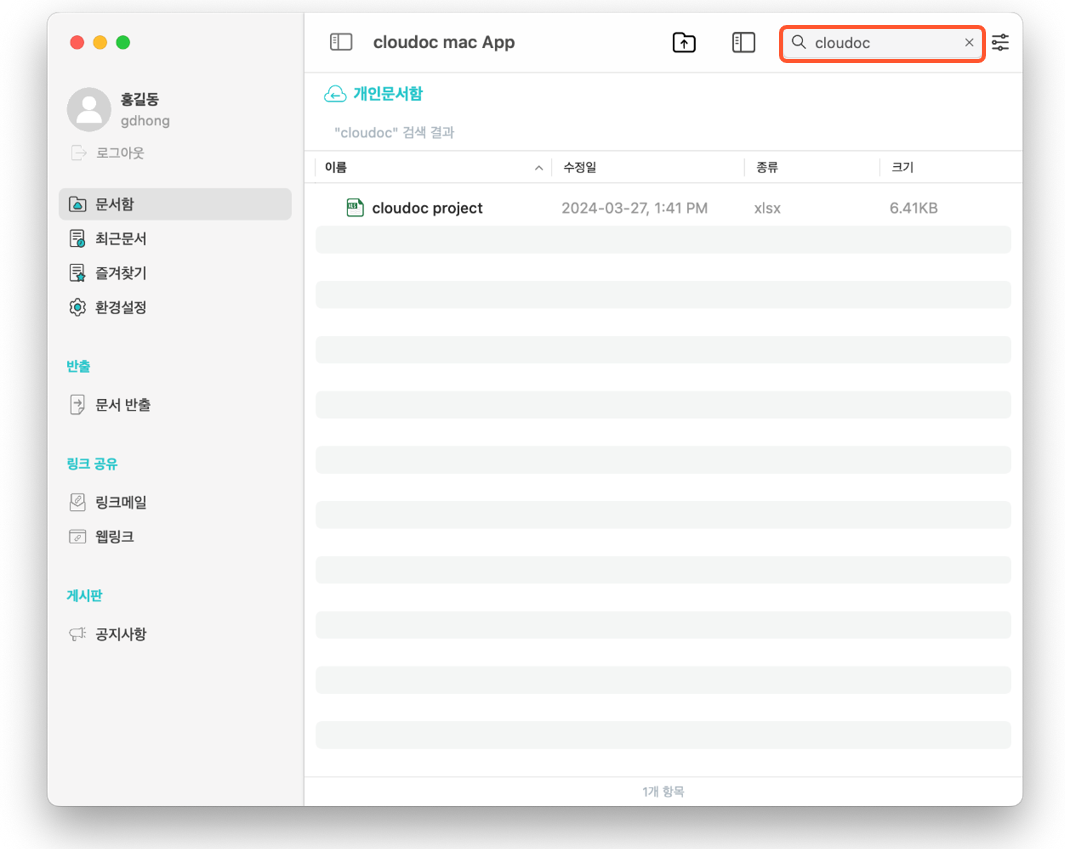Click the xlsx type cell
This screenshot has height=849, width=1065.
tap(767, 208)
